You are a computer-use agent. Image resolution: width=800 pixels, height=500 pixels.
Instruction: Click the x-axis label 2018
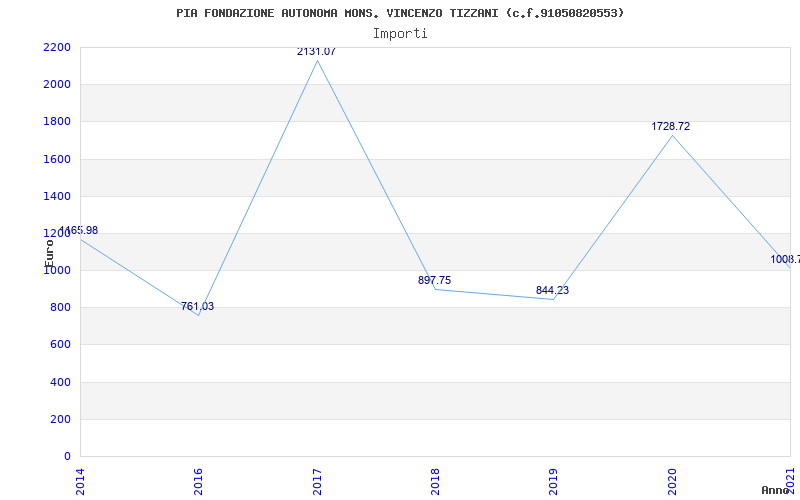[435, 482]
